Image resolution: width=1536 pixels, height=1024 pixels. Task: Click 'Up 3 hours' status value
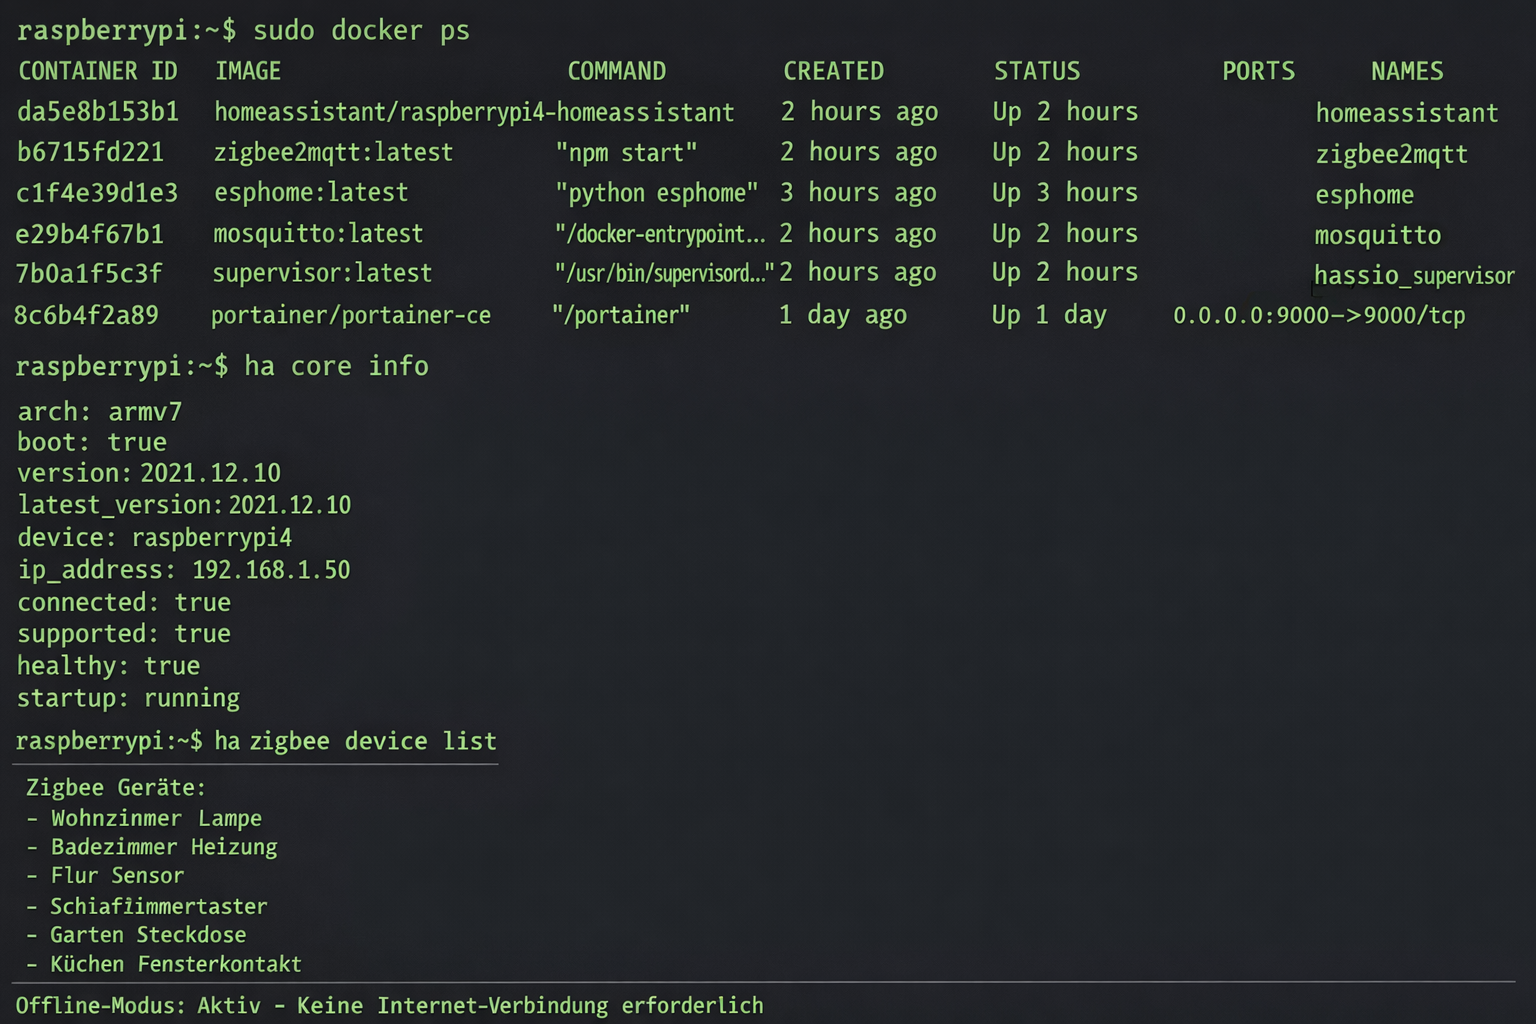1065,192
